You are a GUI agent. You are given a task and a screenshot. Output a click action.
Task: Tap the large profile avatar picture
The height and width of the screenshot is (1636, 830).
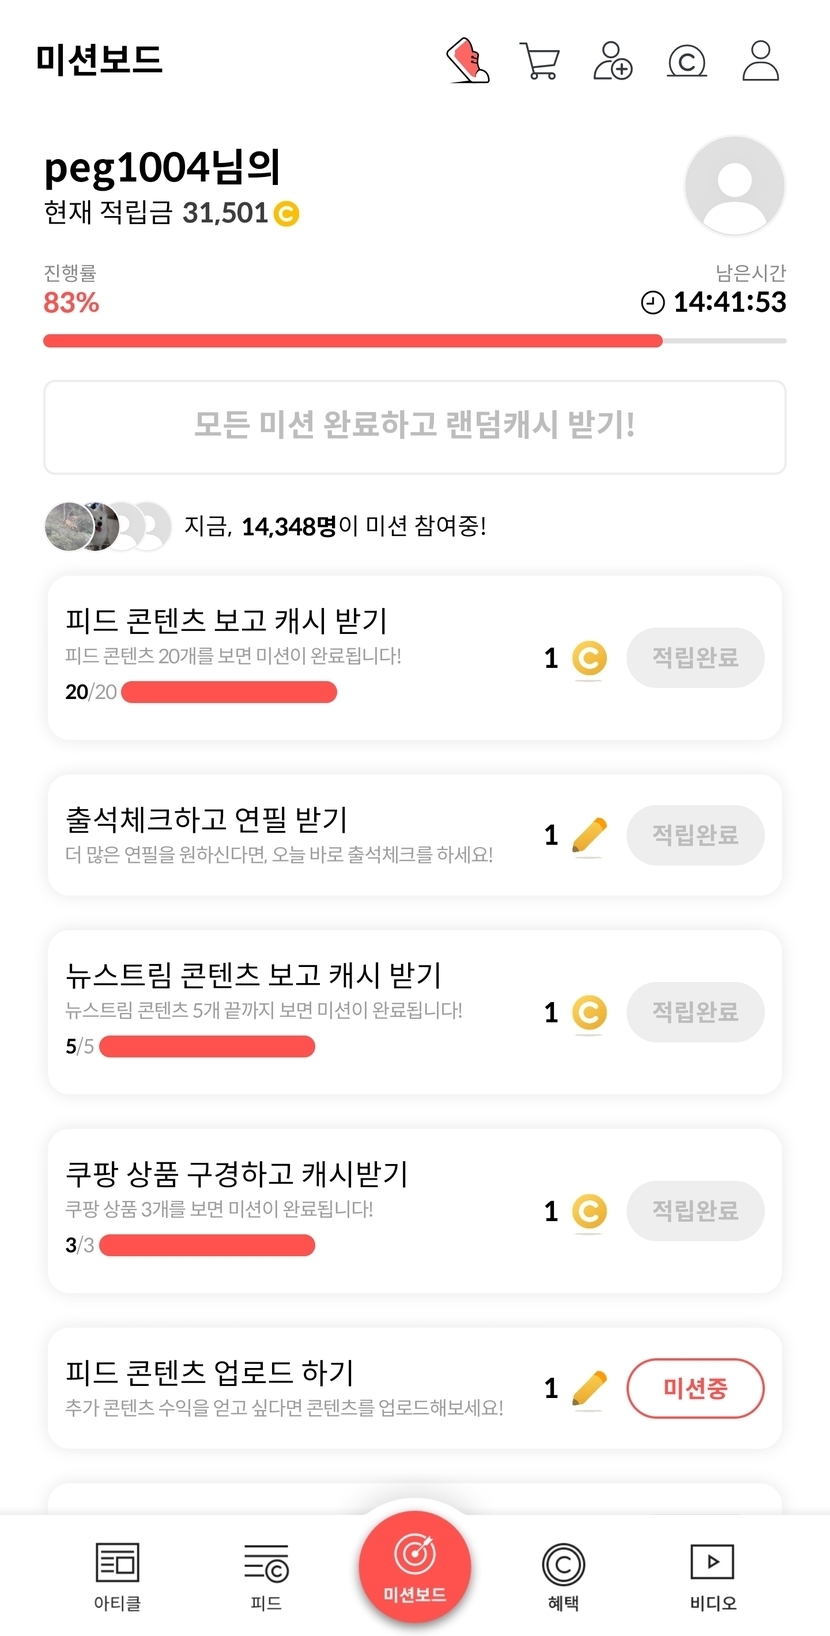pos(734,186)
